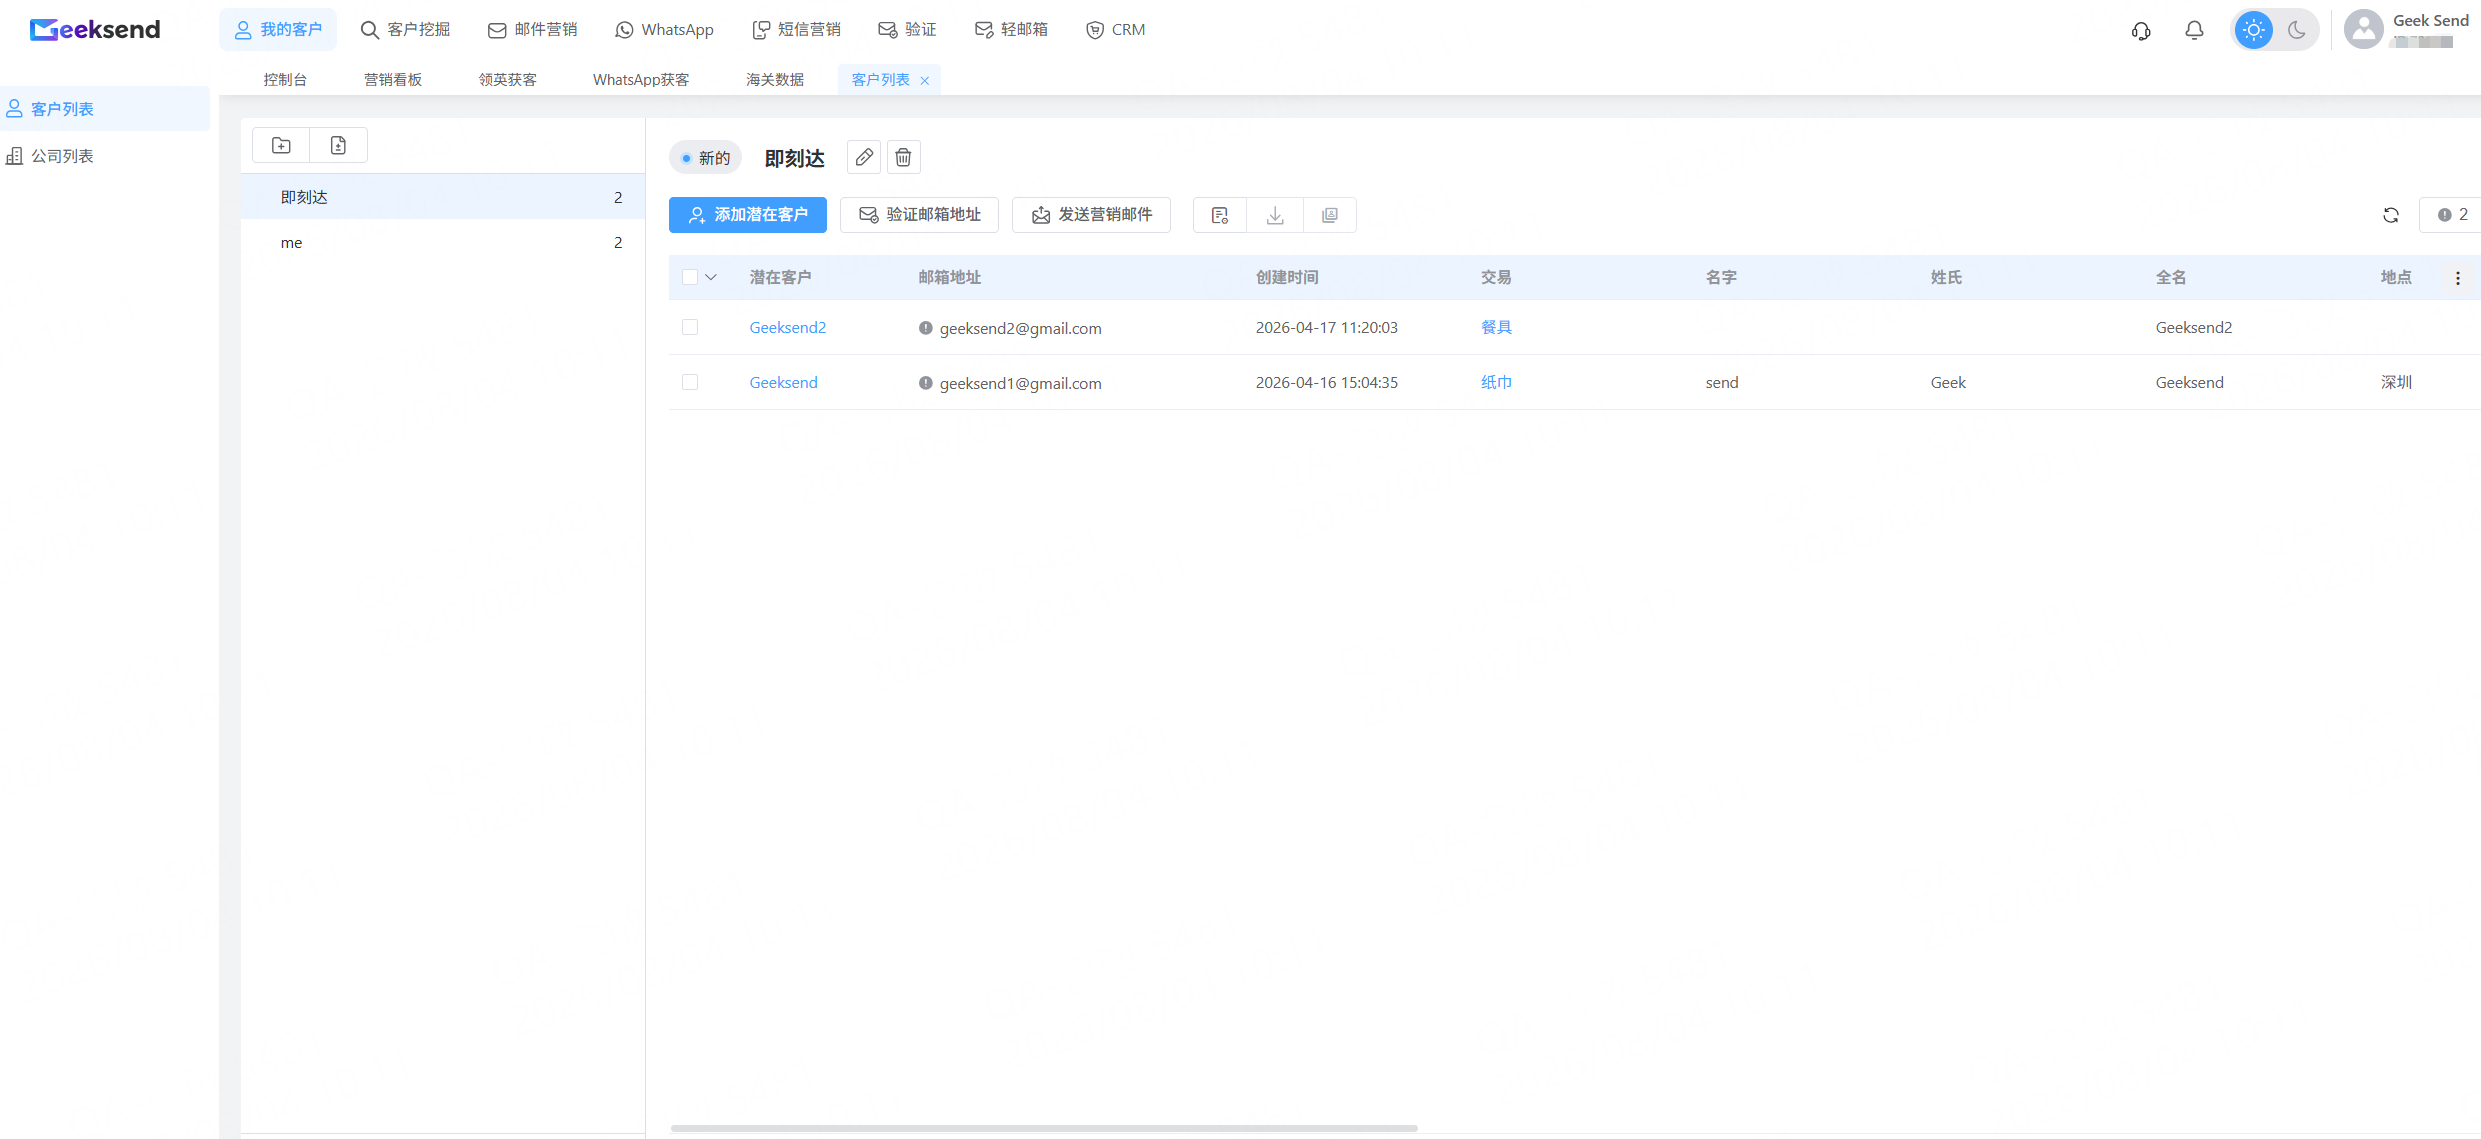Screen dimensions: 2481x1139
Task: Open 餐具 deal link
Action: [1496, 327]
